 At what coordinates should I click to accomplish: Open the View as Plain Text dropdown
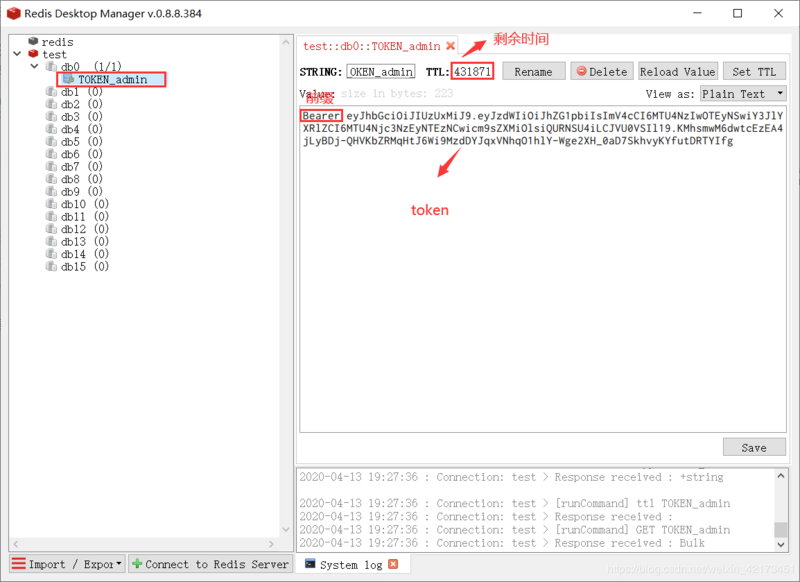[740, 93]
